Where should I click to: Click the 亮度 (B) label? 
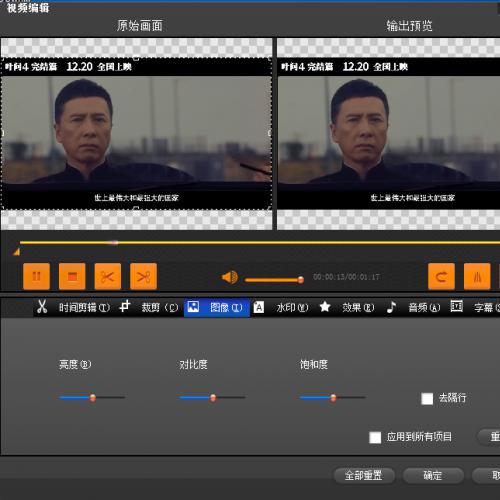(x=75, y=364)
